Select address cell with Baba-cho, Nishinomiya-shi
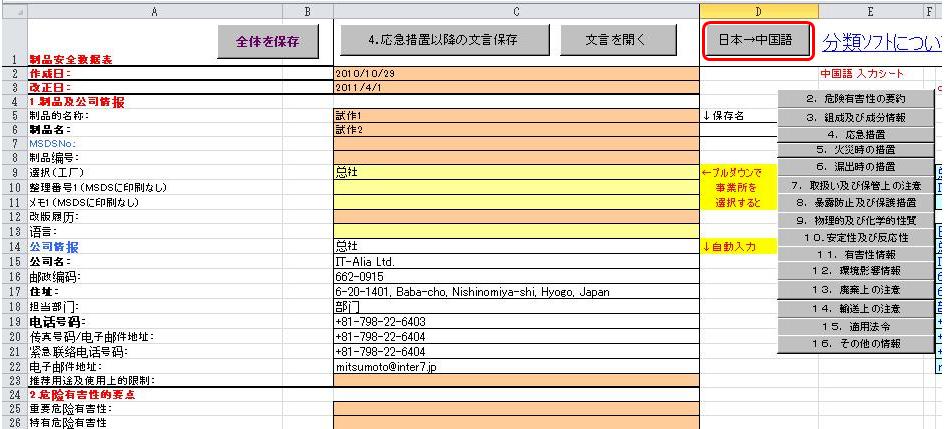 (x=516, y=292)
